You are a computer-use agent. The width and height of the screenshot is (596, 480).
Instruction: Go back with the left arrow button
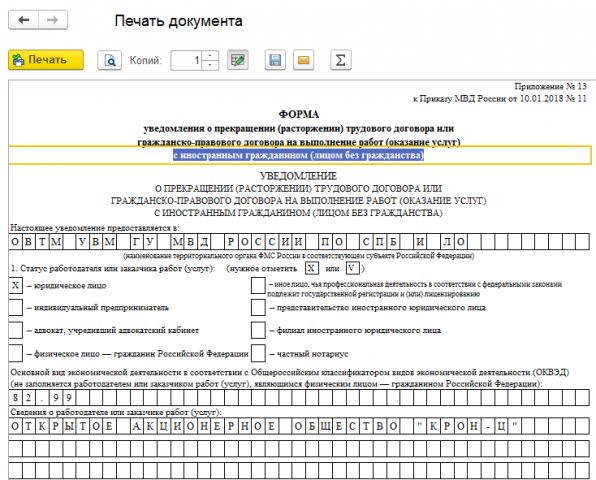click(24, 20)
